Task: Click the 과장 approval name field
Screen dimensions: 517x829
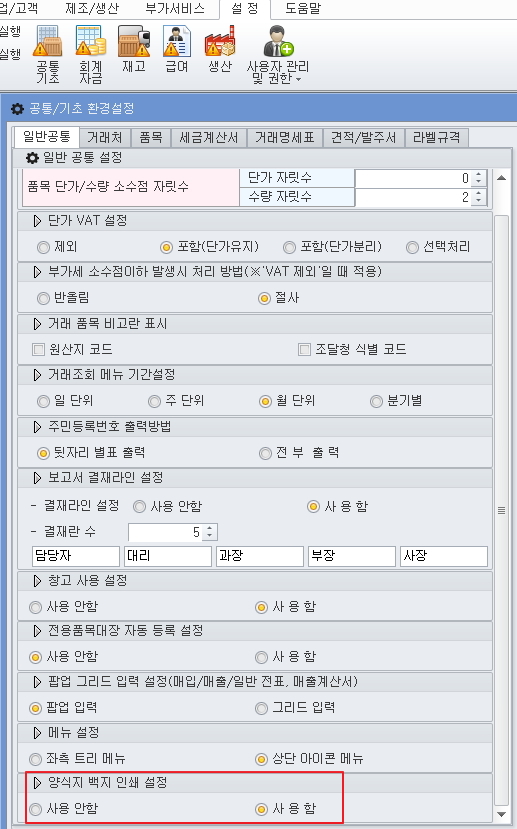Action: [260, 556]
